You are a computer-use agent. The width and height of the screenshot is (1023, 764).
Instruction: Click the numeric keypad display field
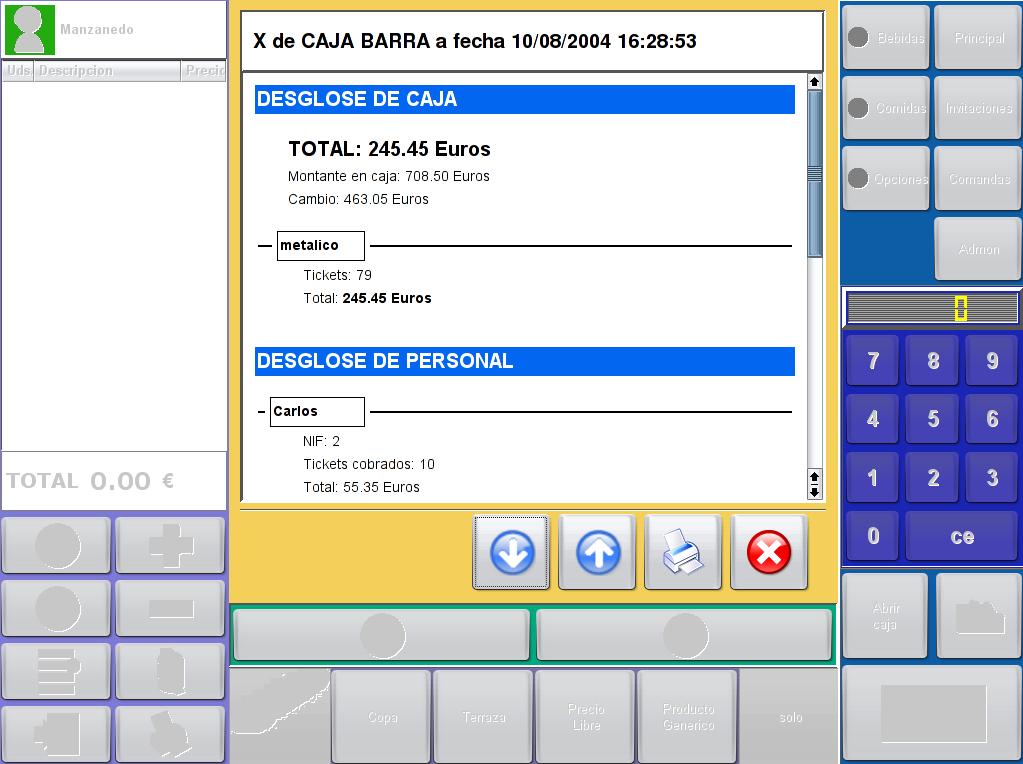[x=932, y=308]
